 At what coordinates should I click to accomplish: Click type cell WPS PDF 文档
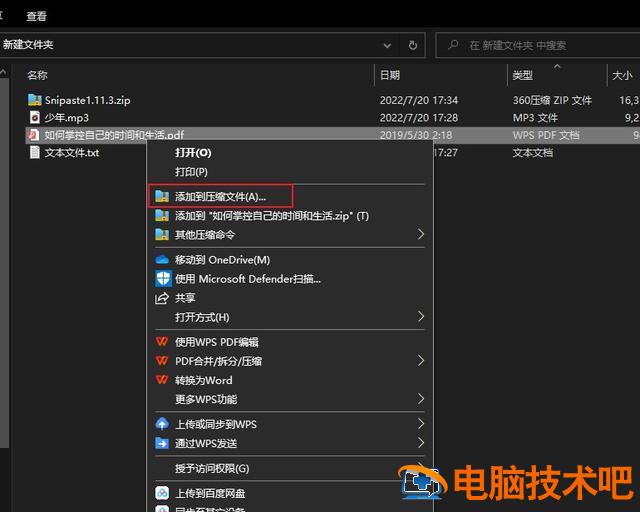tap(546, 135)
